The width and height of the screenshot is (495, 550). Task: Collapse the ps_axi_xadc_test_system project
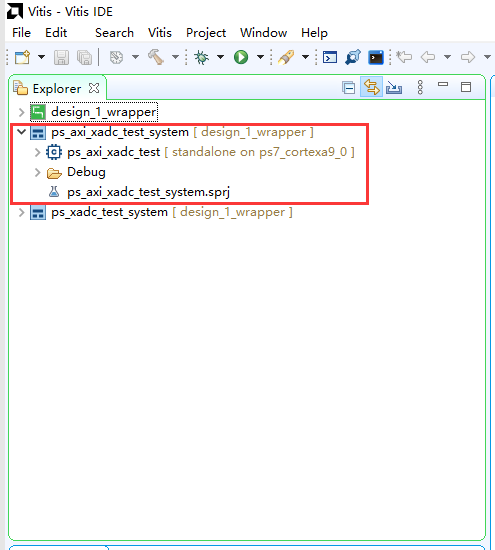click(x=22, y=132)
